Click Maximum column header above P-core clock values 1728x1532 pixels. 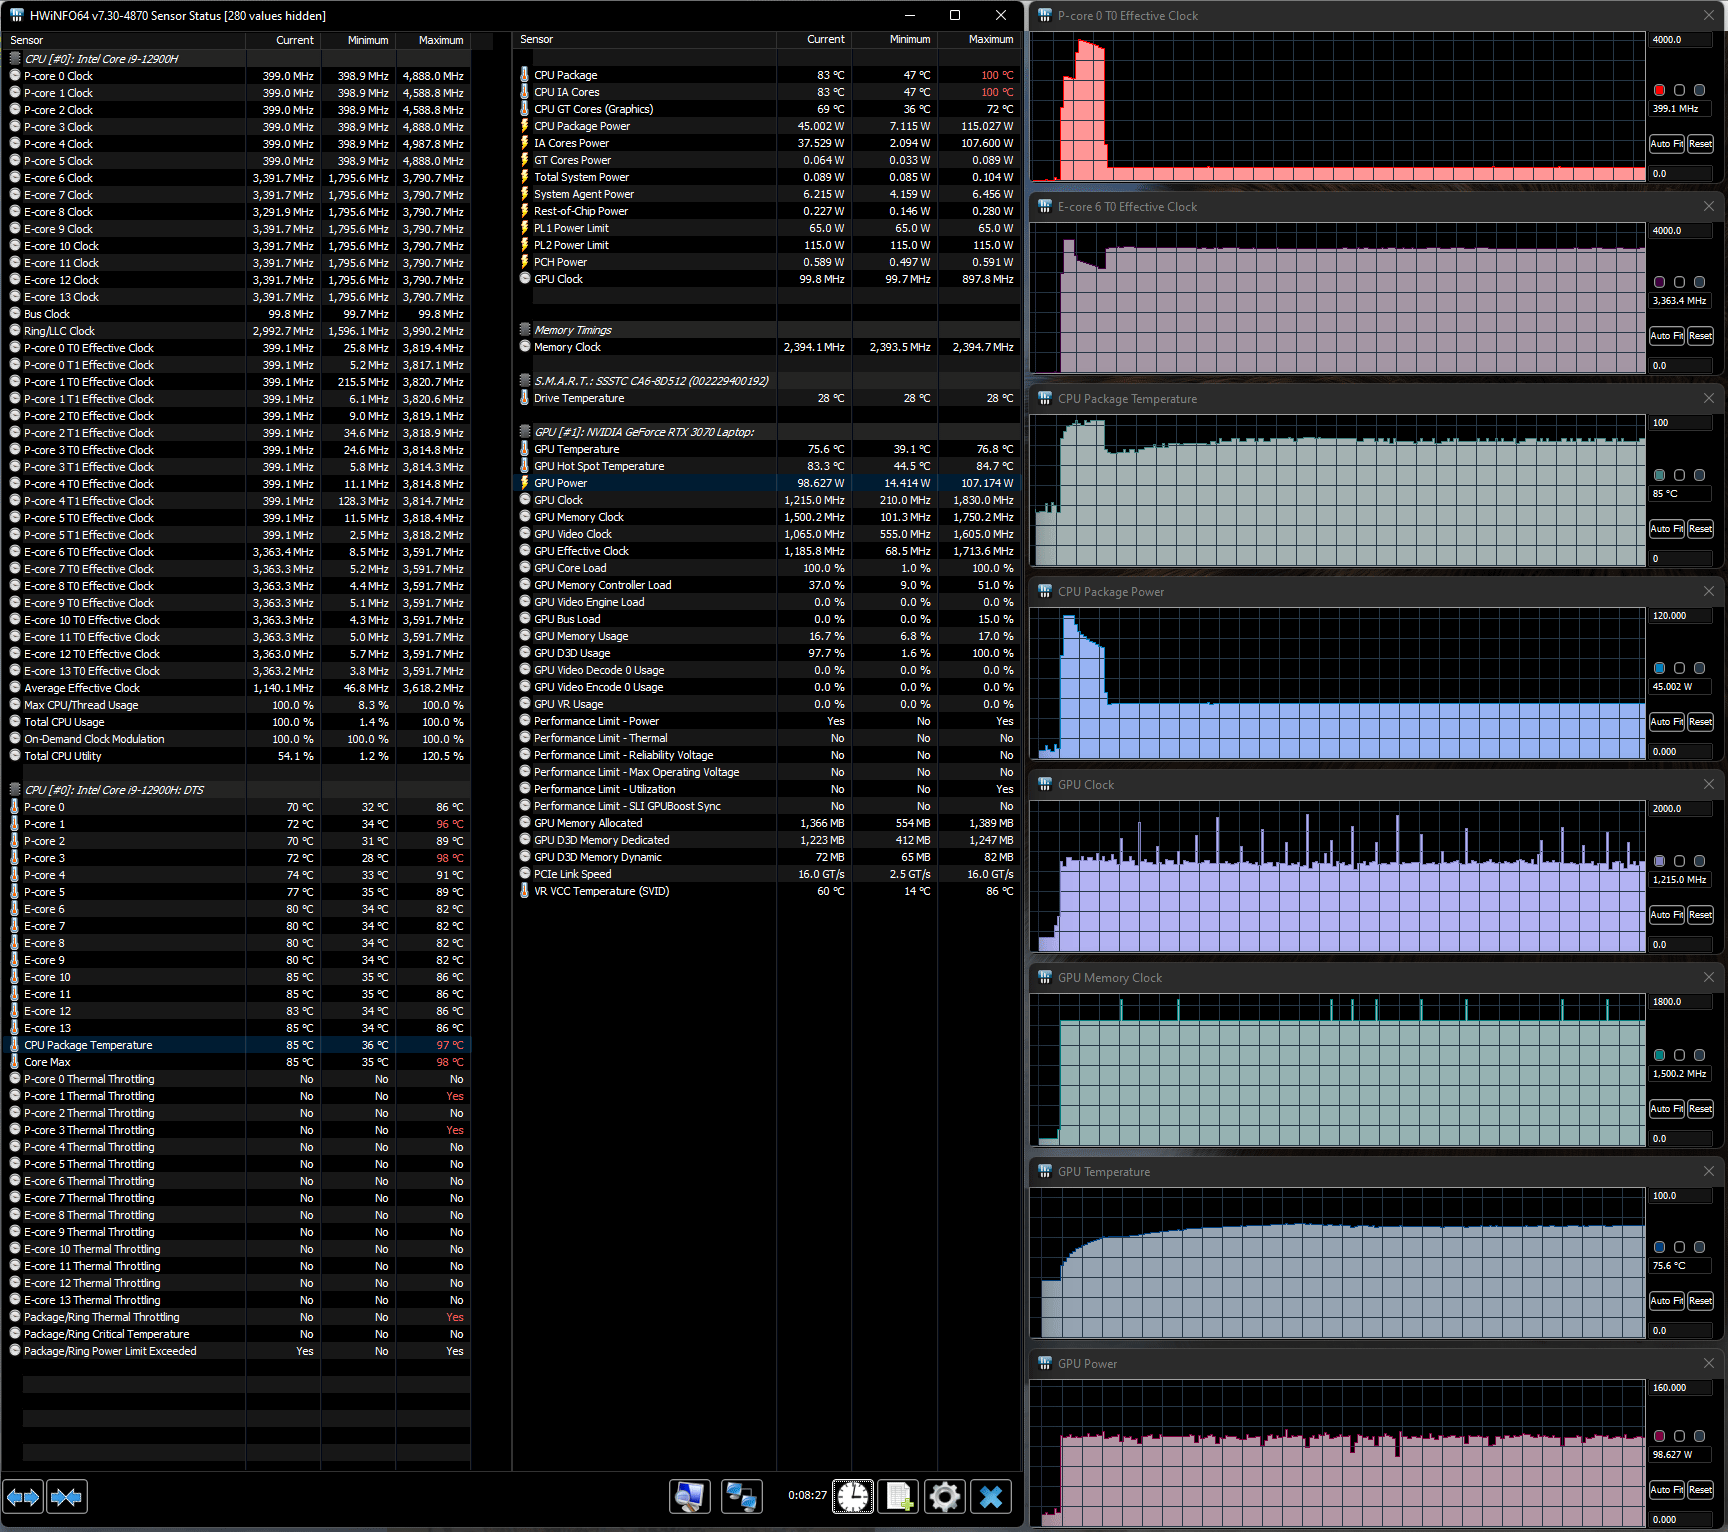click(x=433, y=40)
